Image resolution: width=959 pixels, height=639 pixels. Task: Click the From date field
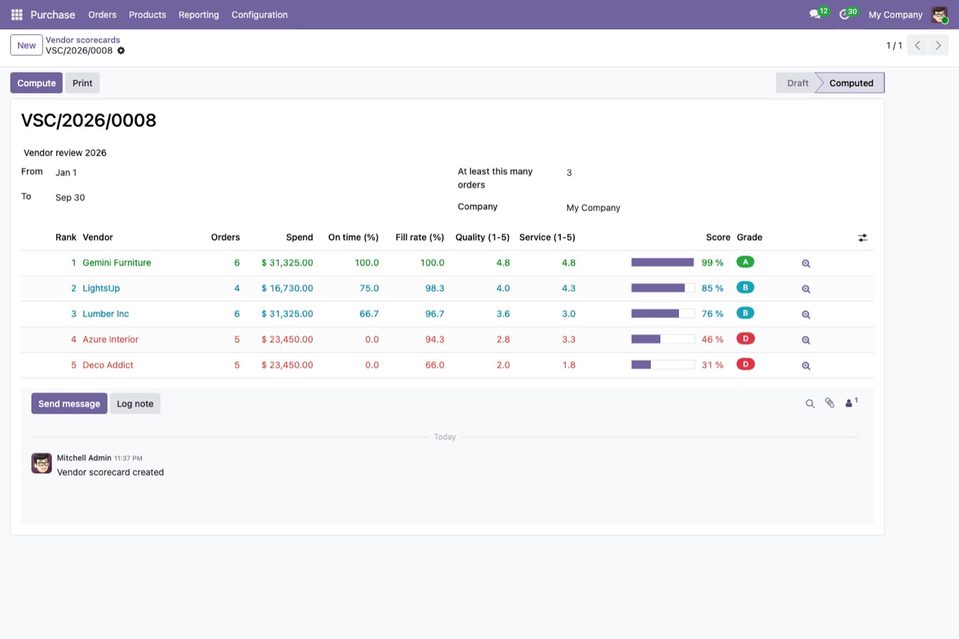coord(66,172)
